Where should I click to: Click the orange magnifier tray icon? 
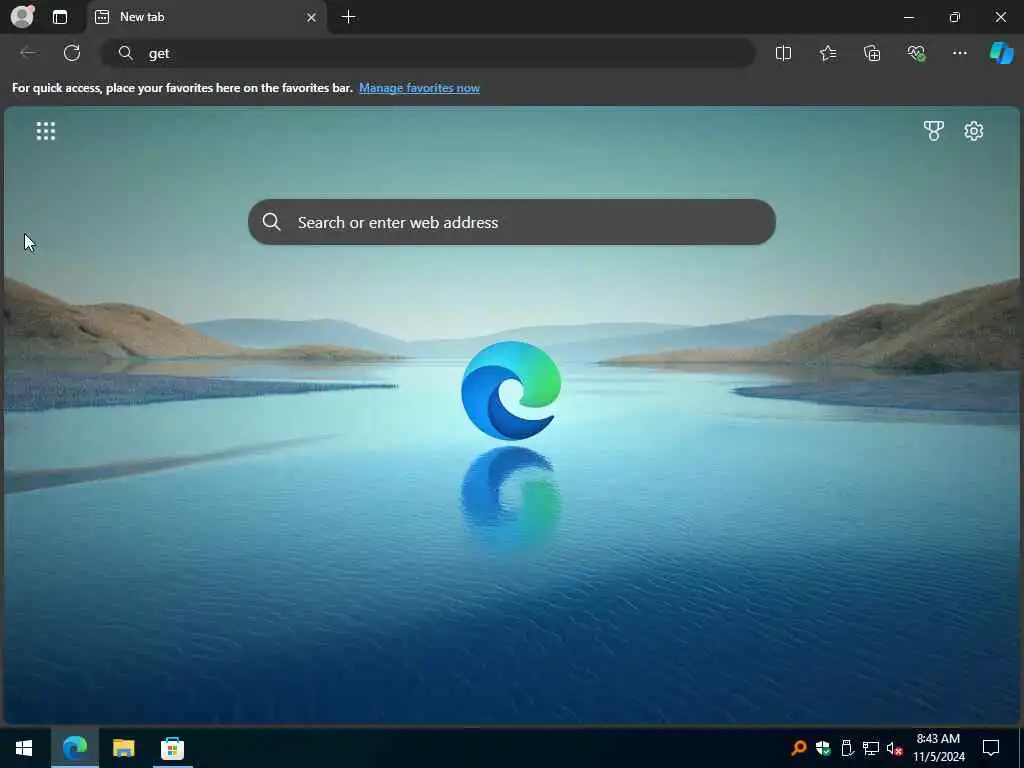[798, 748]
